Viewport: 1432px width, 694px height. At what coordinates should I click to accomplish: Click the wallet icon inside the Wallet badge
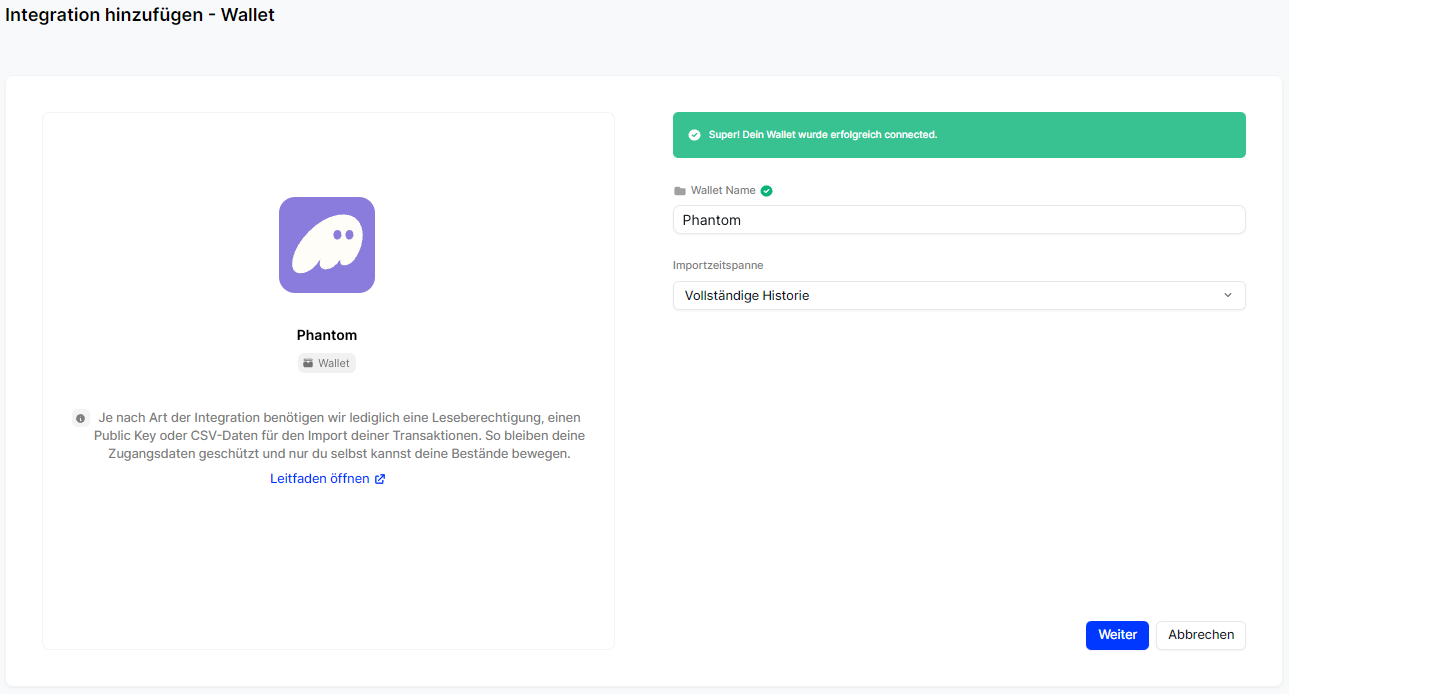[x=310, y=362]
